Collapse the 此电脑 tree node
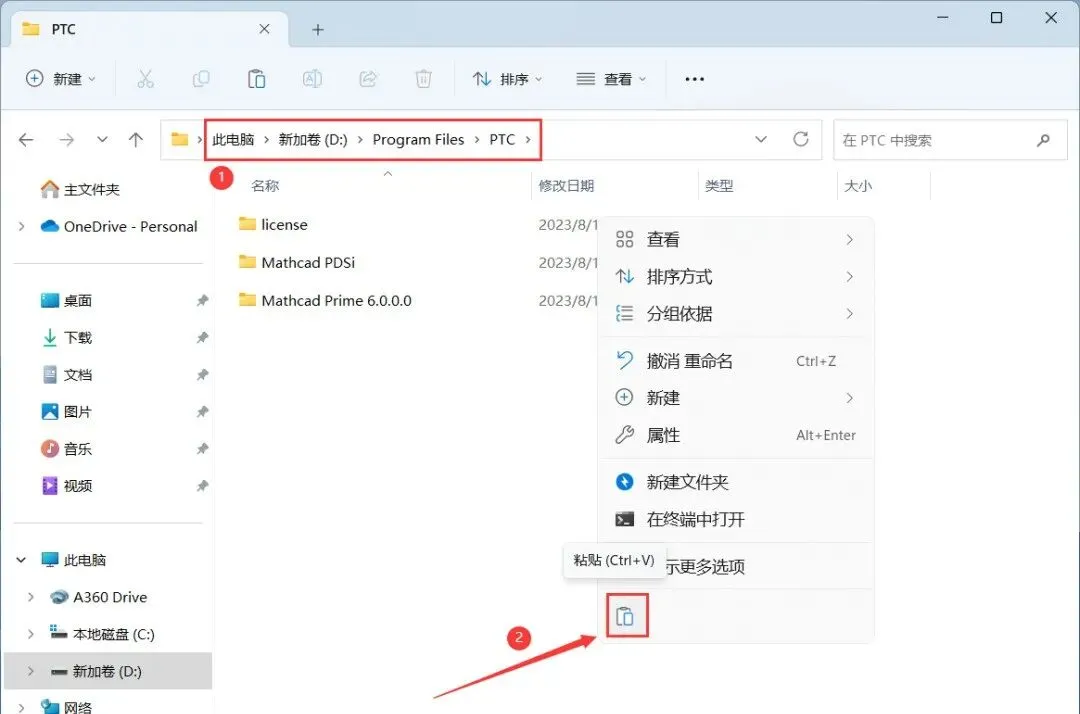This screenshot has width=1080, height=714. pos(21,560)
